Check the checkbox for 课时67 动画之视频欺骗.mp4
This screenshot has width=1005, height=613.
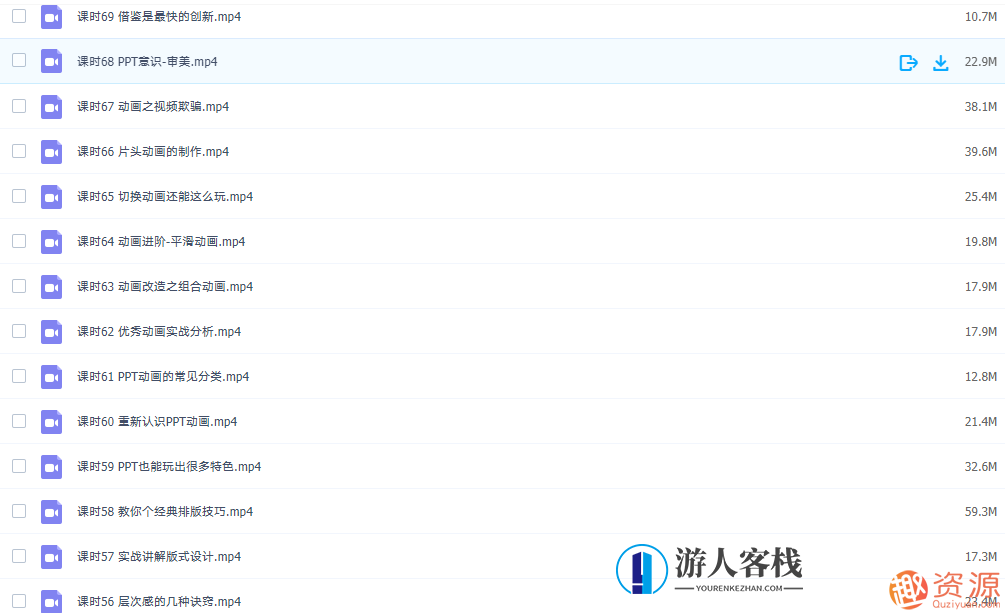[18, 106]
